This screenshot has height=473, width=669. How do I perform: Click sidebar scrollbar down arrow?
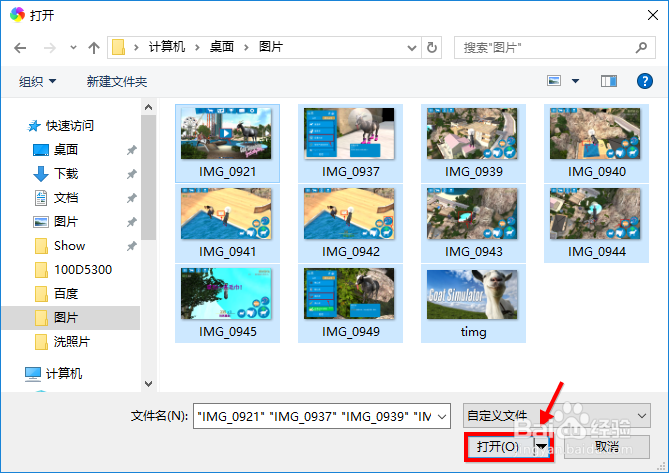pos(148,383)
